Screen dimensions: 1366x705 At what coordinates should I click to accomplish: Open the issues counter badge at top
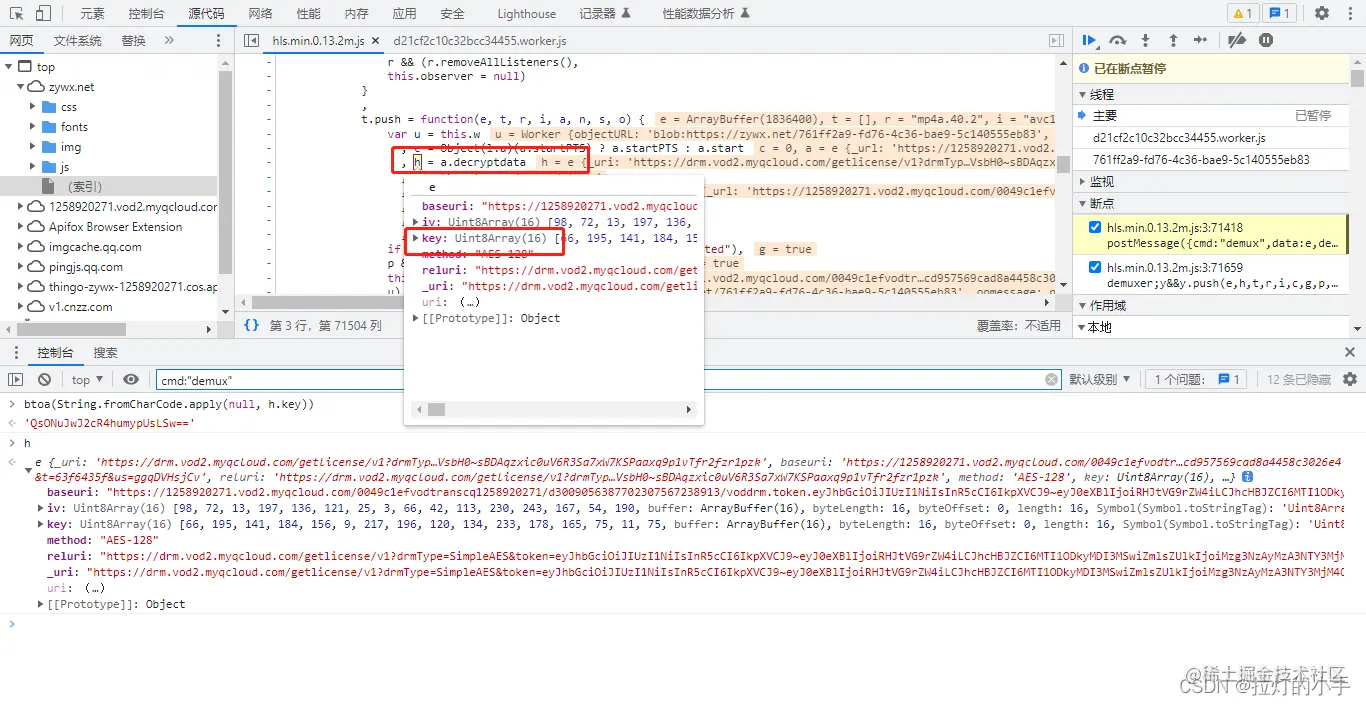point(1279,13)
